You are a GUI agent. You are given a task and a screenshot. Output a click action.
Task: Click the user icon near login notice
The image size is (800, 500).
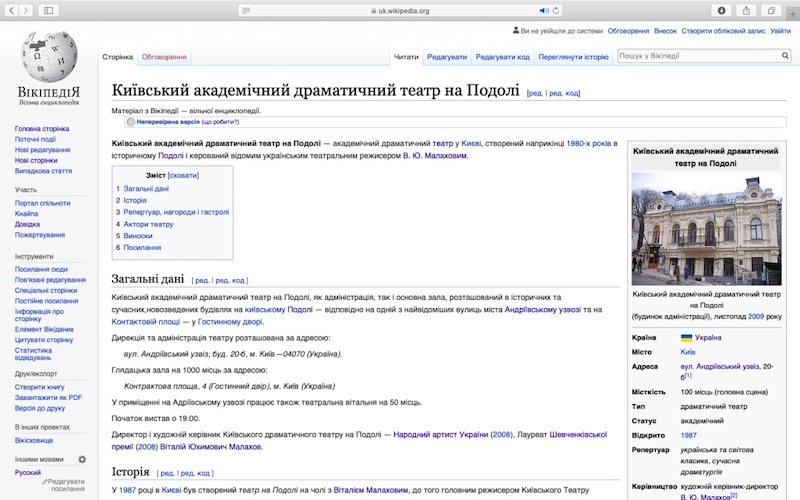(x=516, y=31)
